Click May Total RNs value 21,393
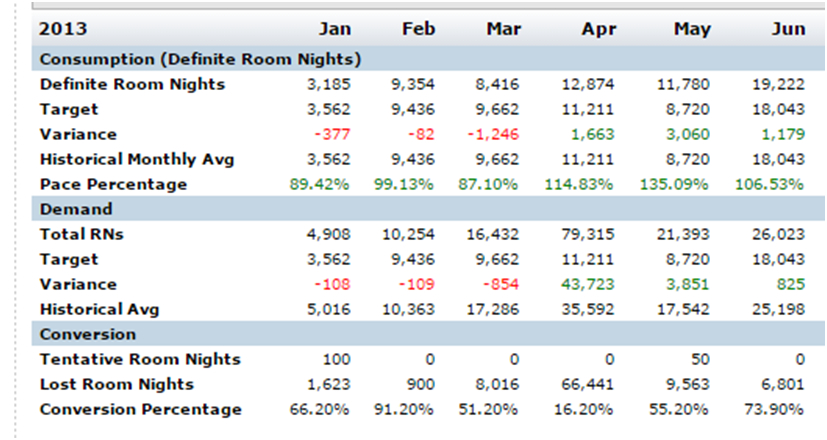The image size is (827, 440). tap(684, 234)
